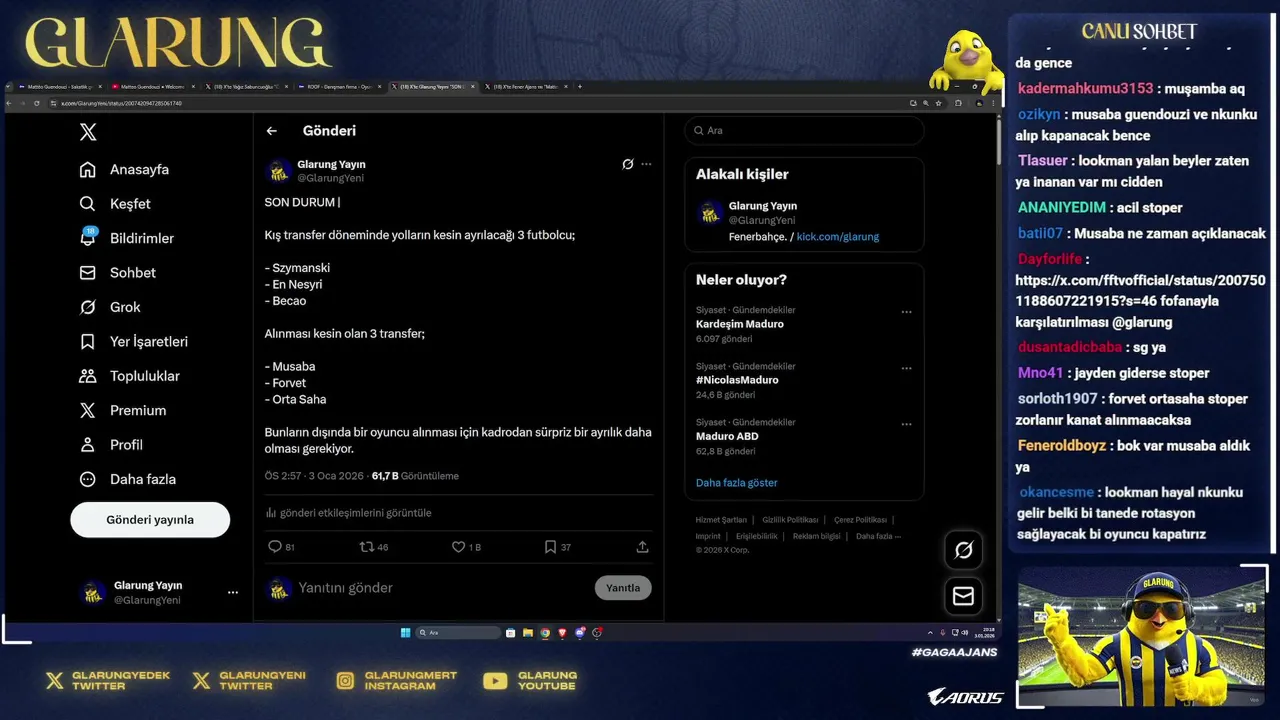The width and height of the screenshot is (1280, 720).
Task: Open Profil page
Action: pos(111,444)
